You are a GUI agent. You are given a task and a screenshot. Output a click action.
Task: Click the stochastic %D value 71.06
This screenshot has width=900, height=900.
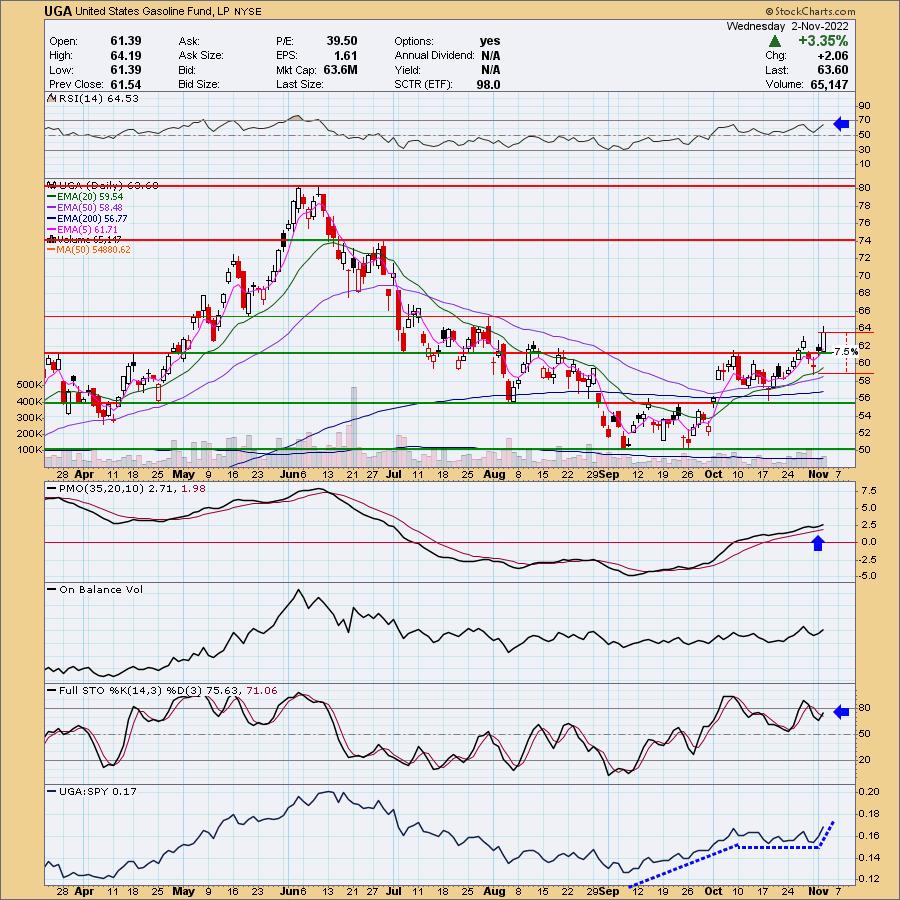(x=262, y=690)
